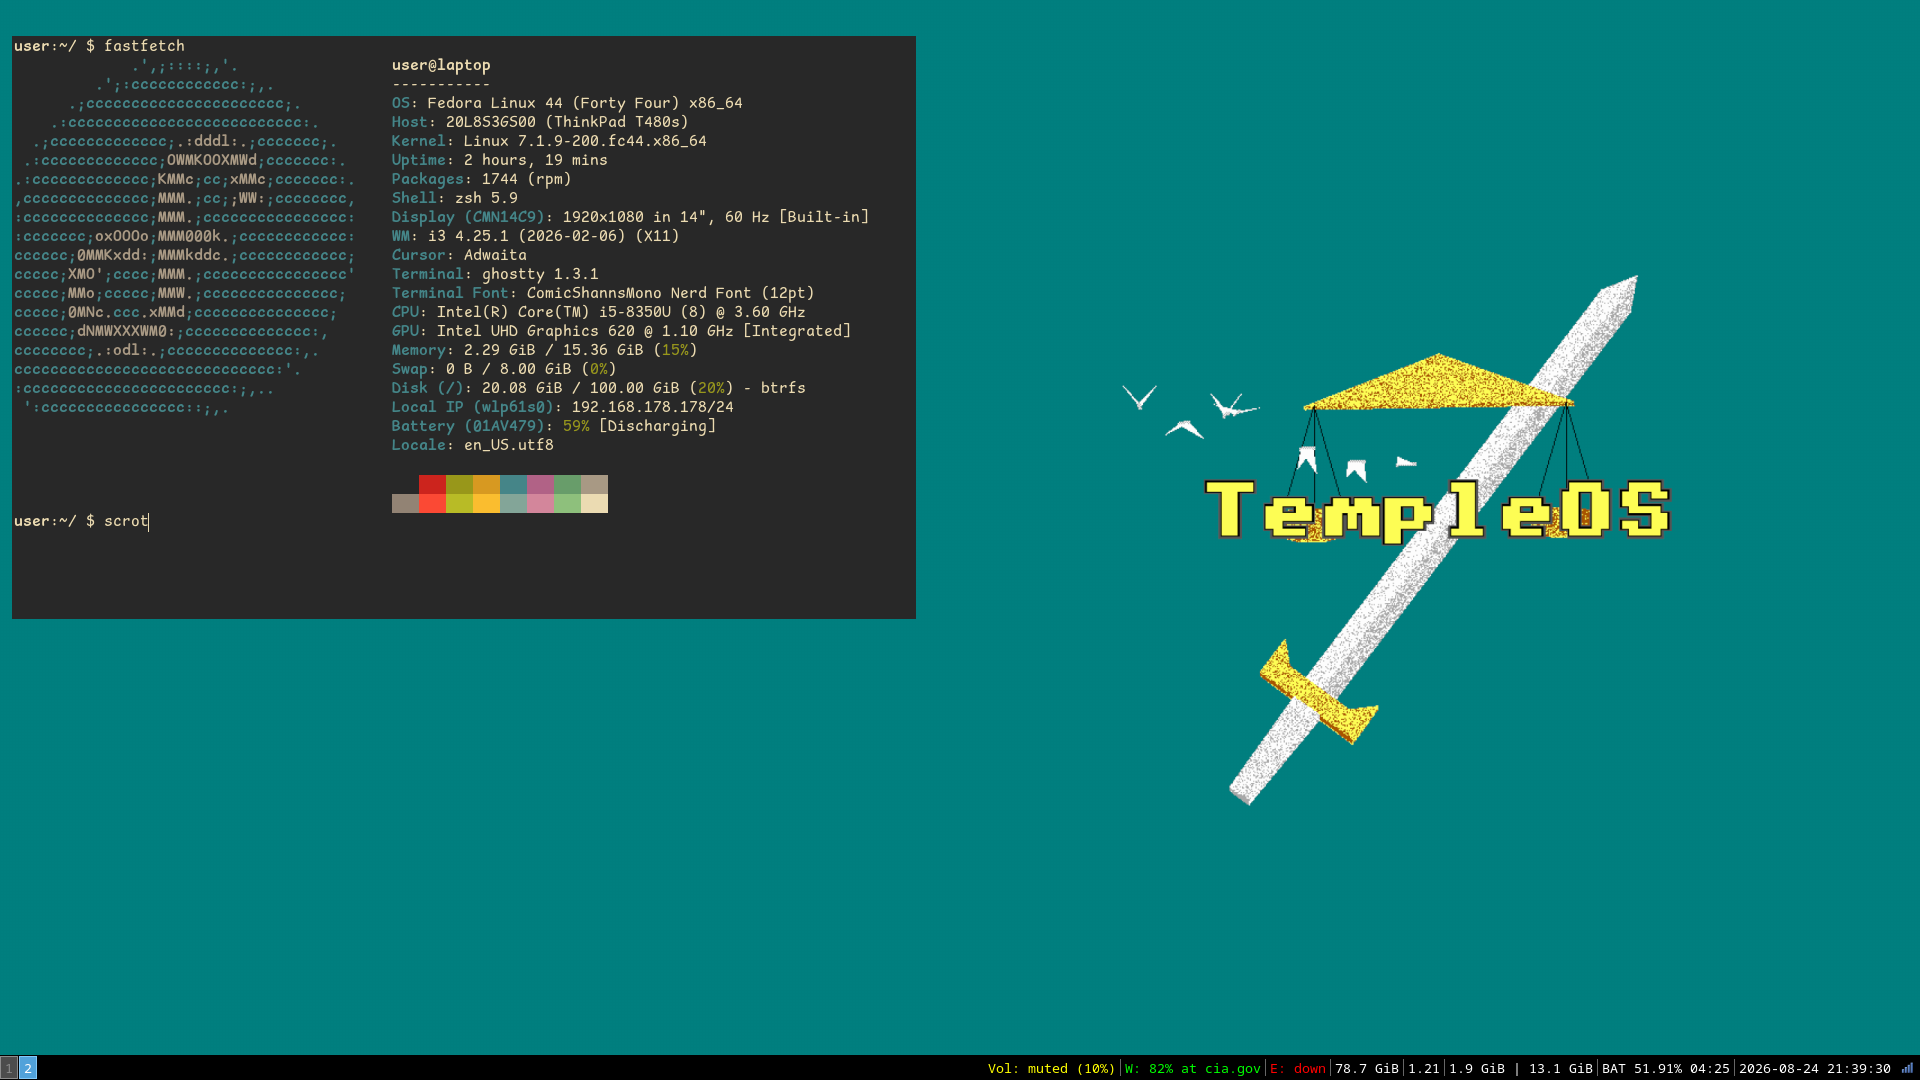1920x1080 pixels.
Task: Switch to workspace 2 in the i3 bar
Action: [x=28, y=1068]
